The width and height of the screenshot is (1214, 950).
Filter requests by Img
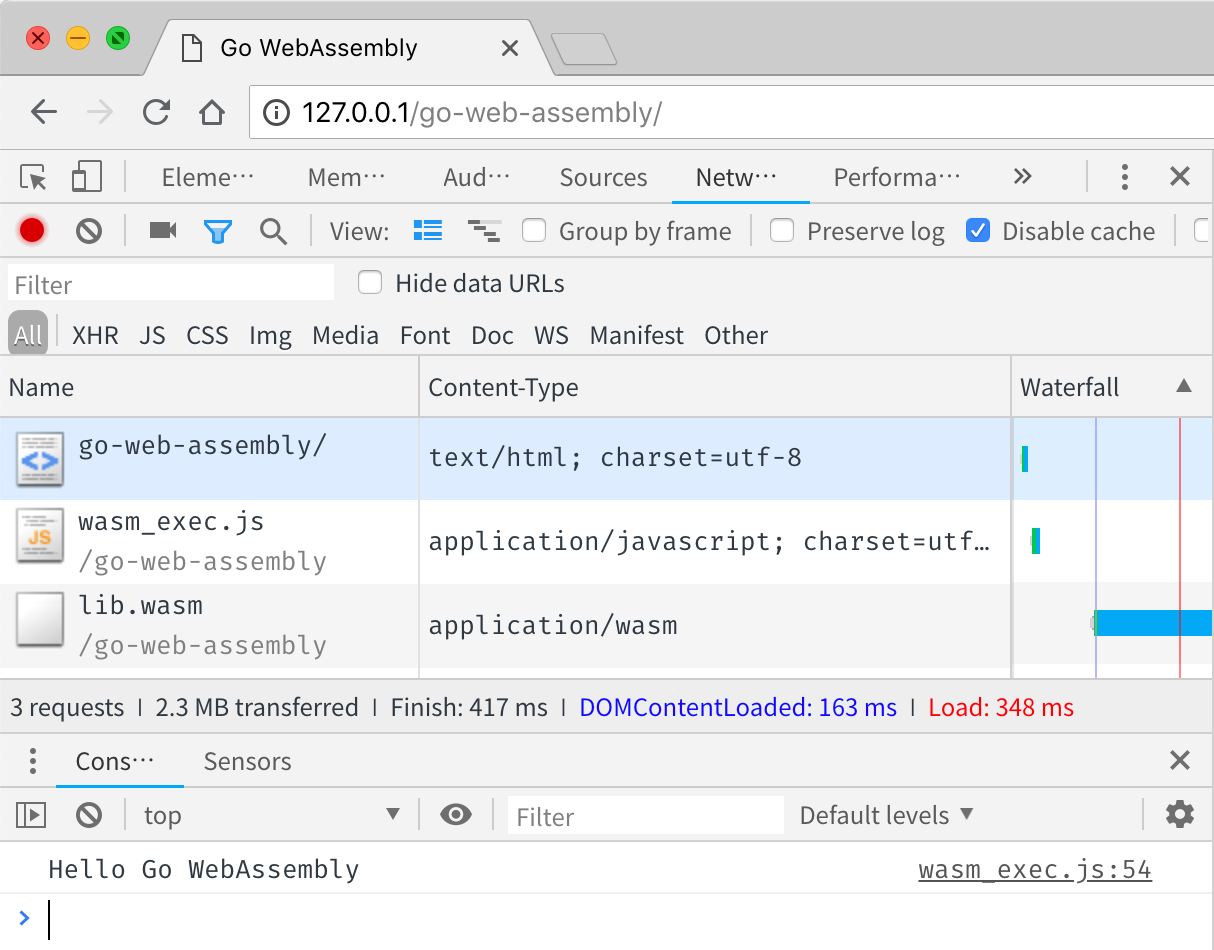(270, 335)
